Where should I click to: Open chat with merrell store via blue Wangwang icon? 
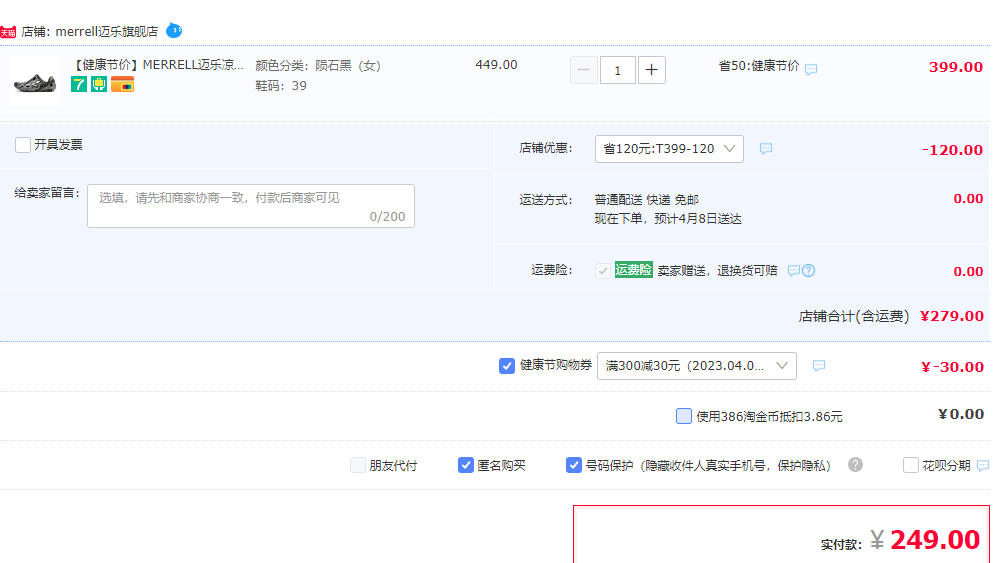tap(174, 30)
